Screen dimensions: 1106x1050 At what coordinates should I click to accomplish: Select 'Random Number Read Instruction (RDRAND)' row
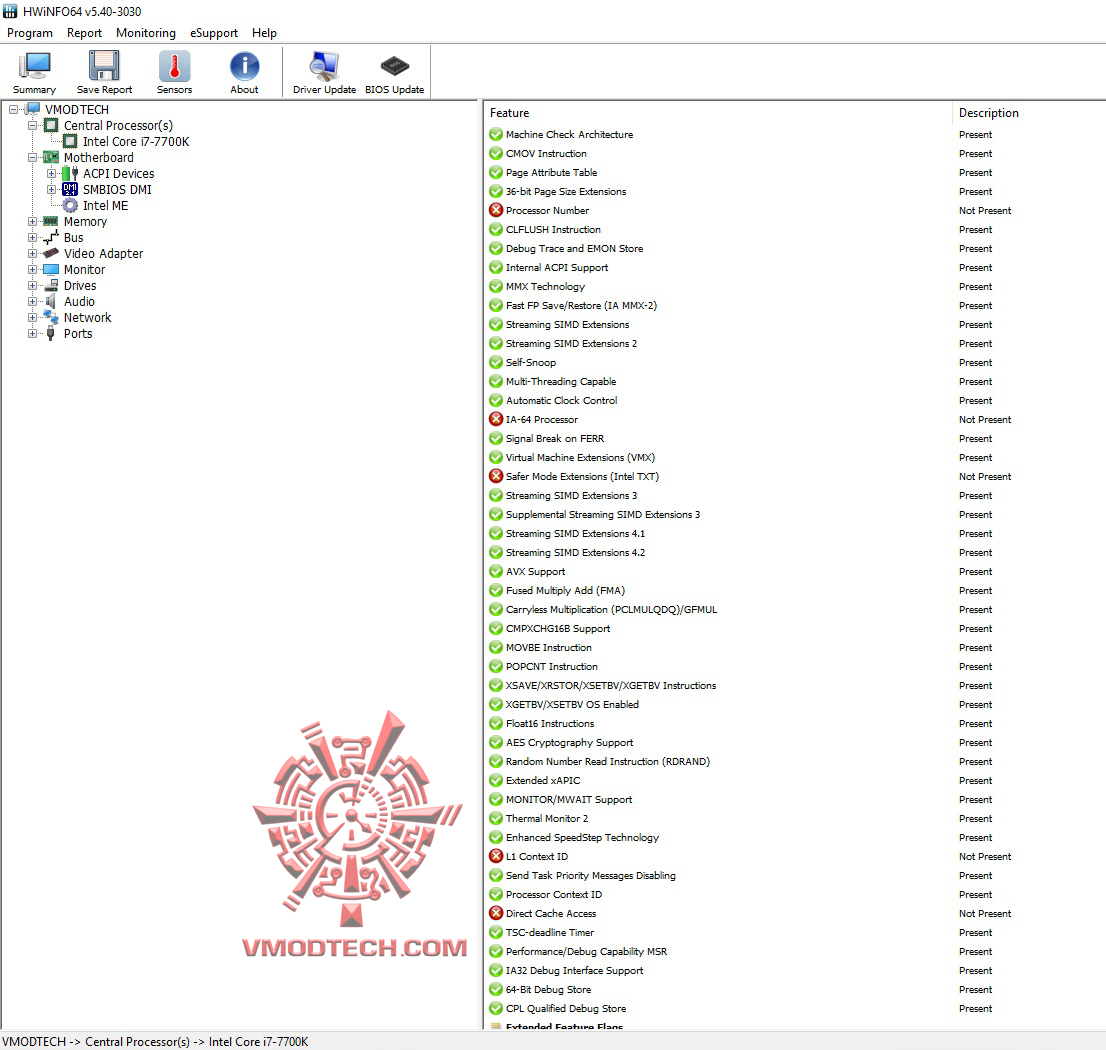click(x=796, y=761)
